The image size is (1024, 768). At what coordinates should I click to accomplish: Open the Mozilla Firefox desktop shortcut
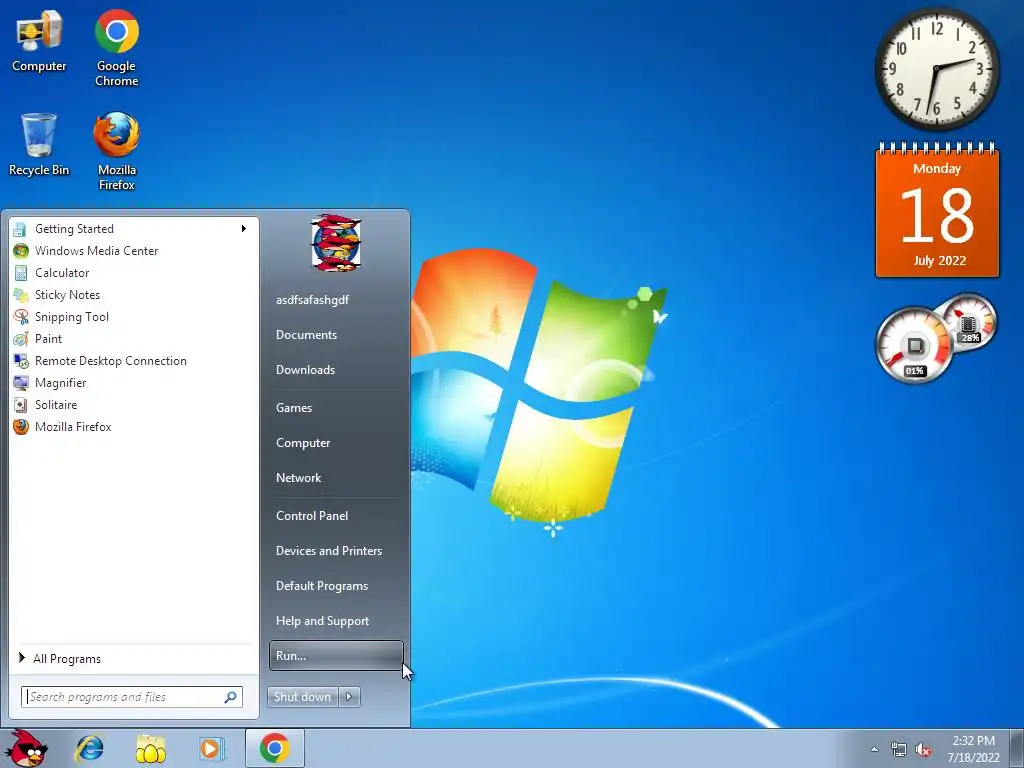pyautogui.click(x=116, y=151)
